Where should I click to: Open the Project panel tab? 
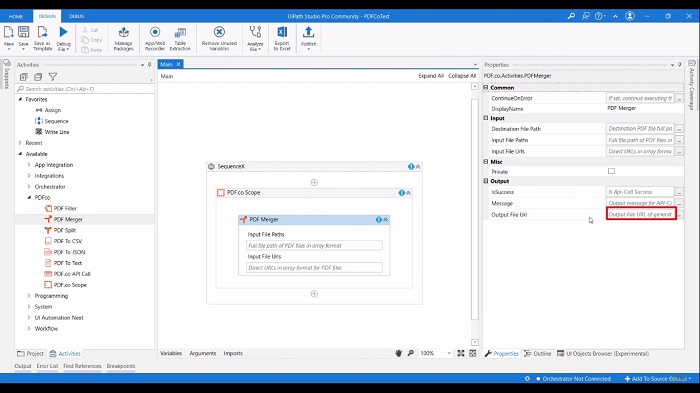[30, 353]
